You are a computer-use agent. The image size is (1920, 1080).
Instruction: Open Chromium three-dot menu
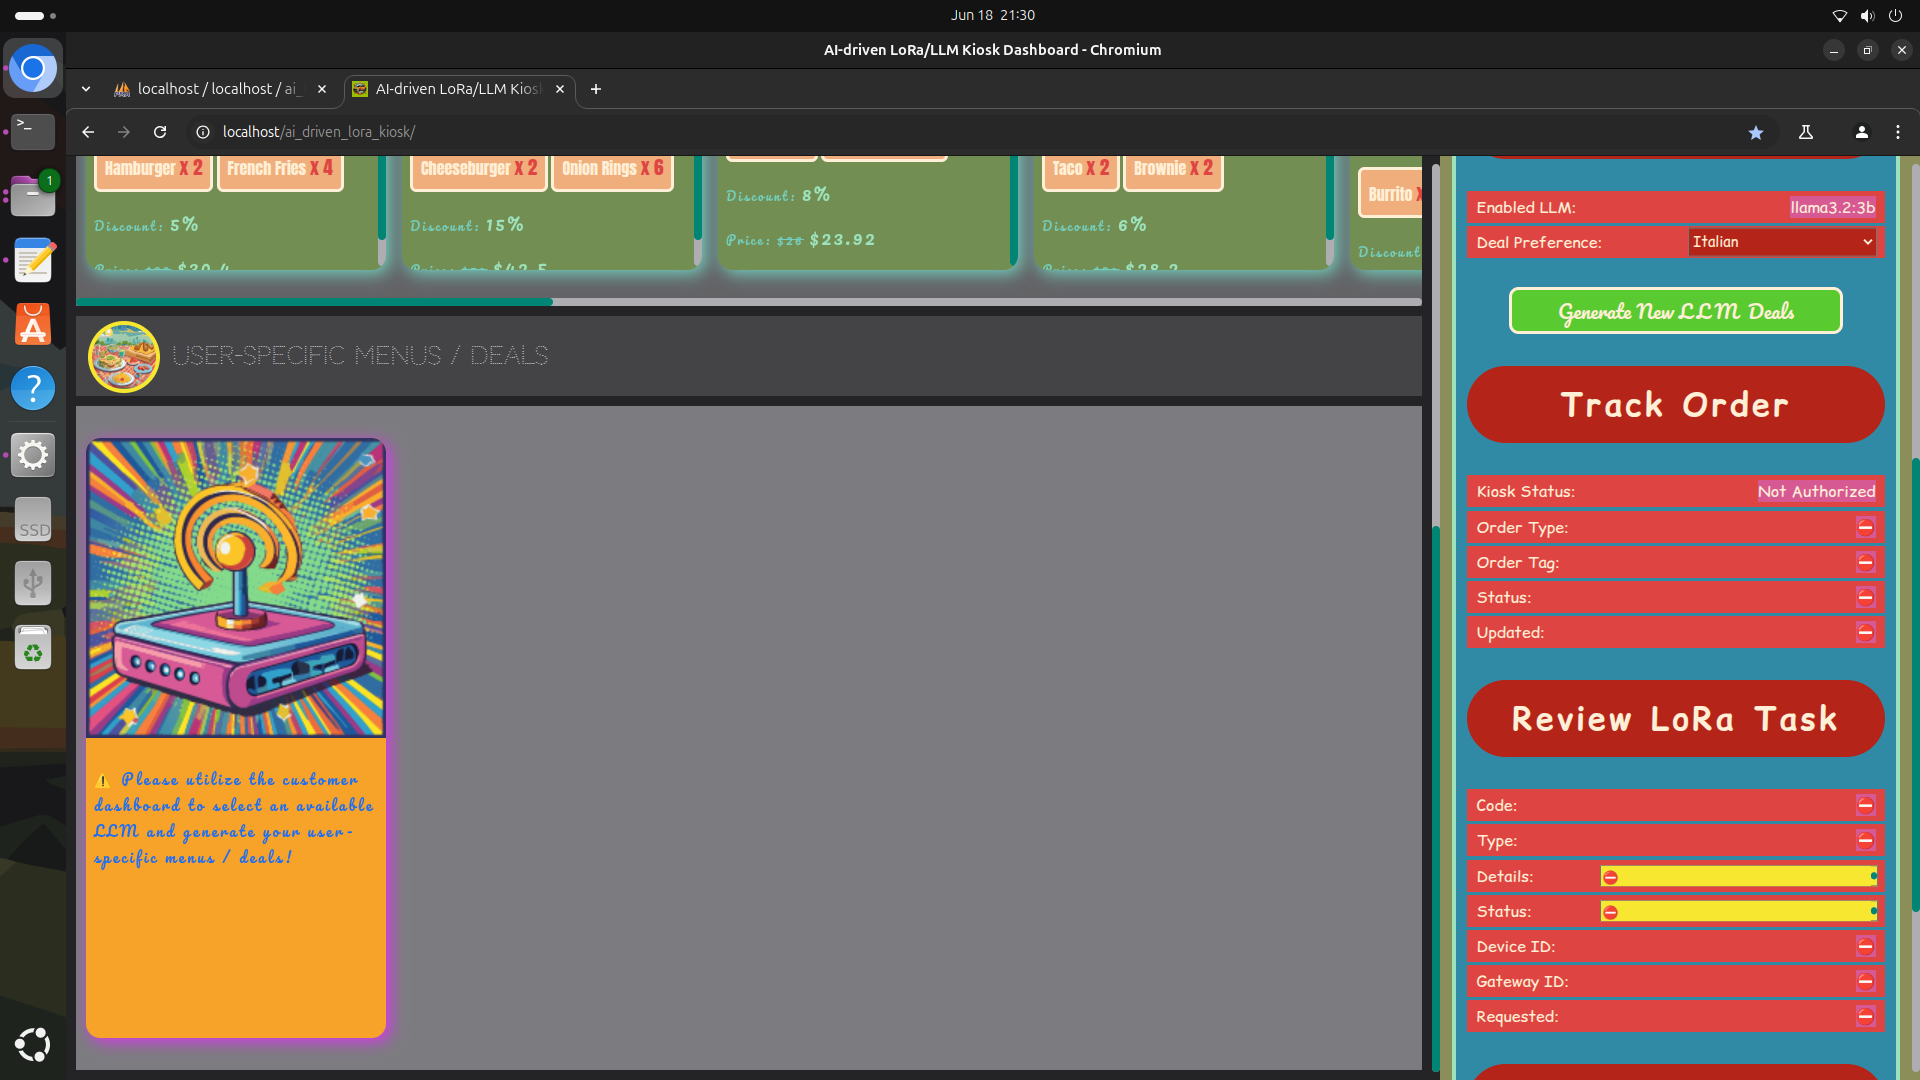coord(1898,132)
